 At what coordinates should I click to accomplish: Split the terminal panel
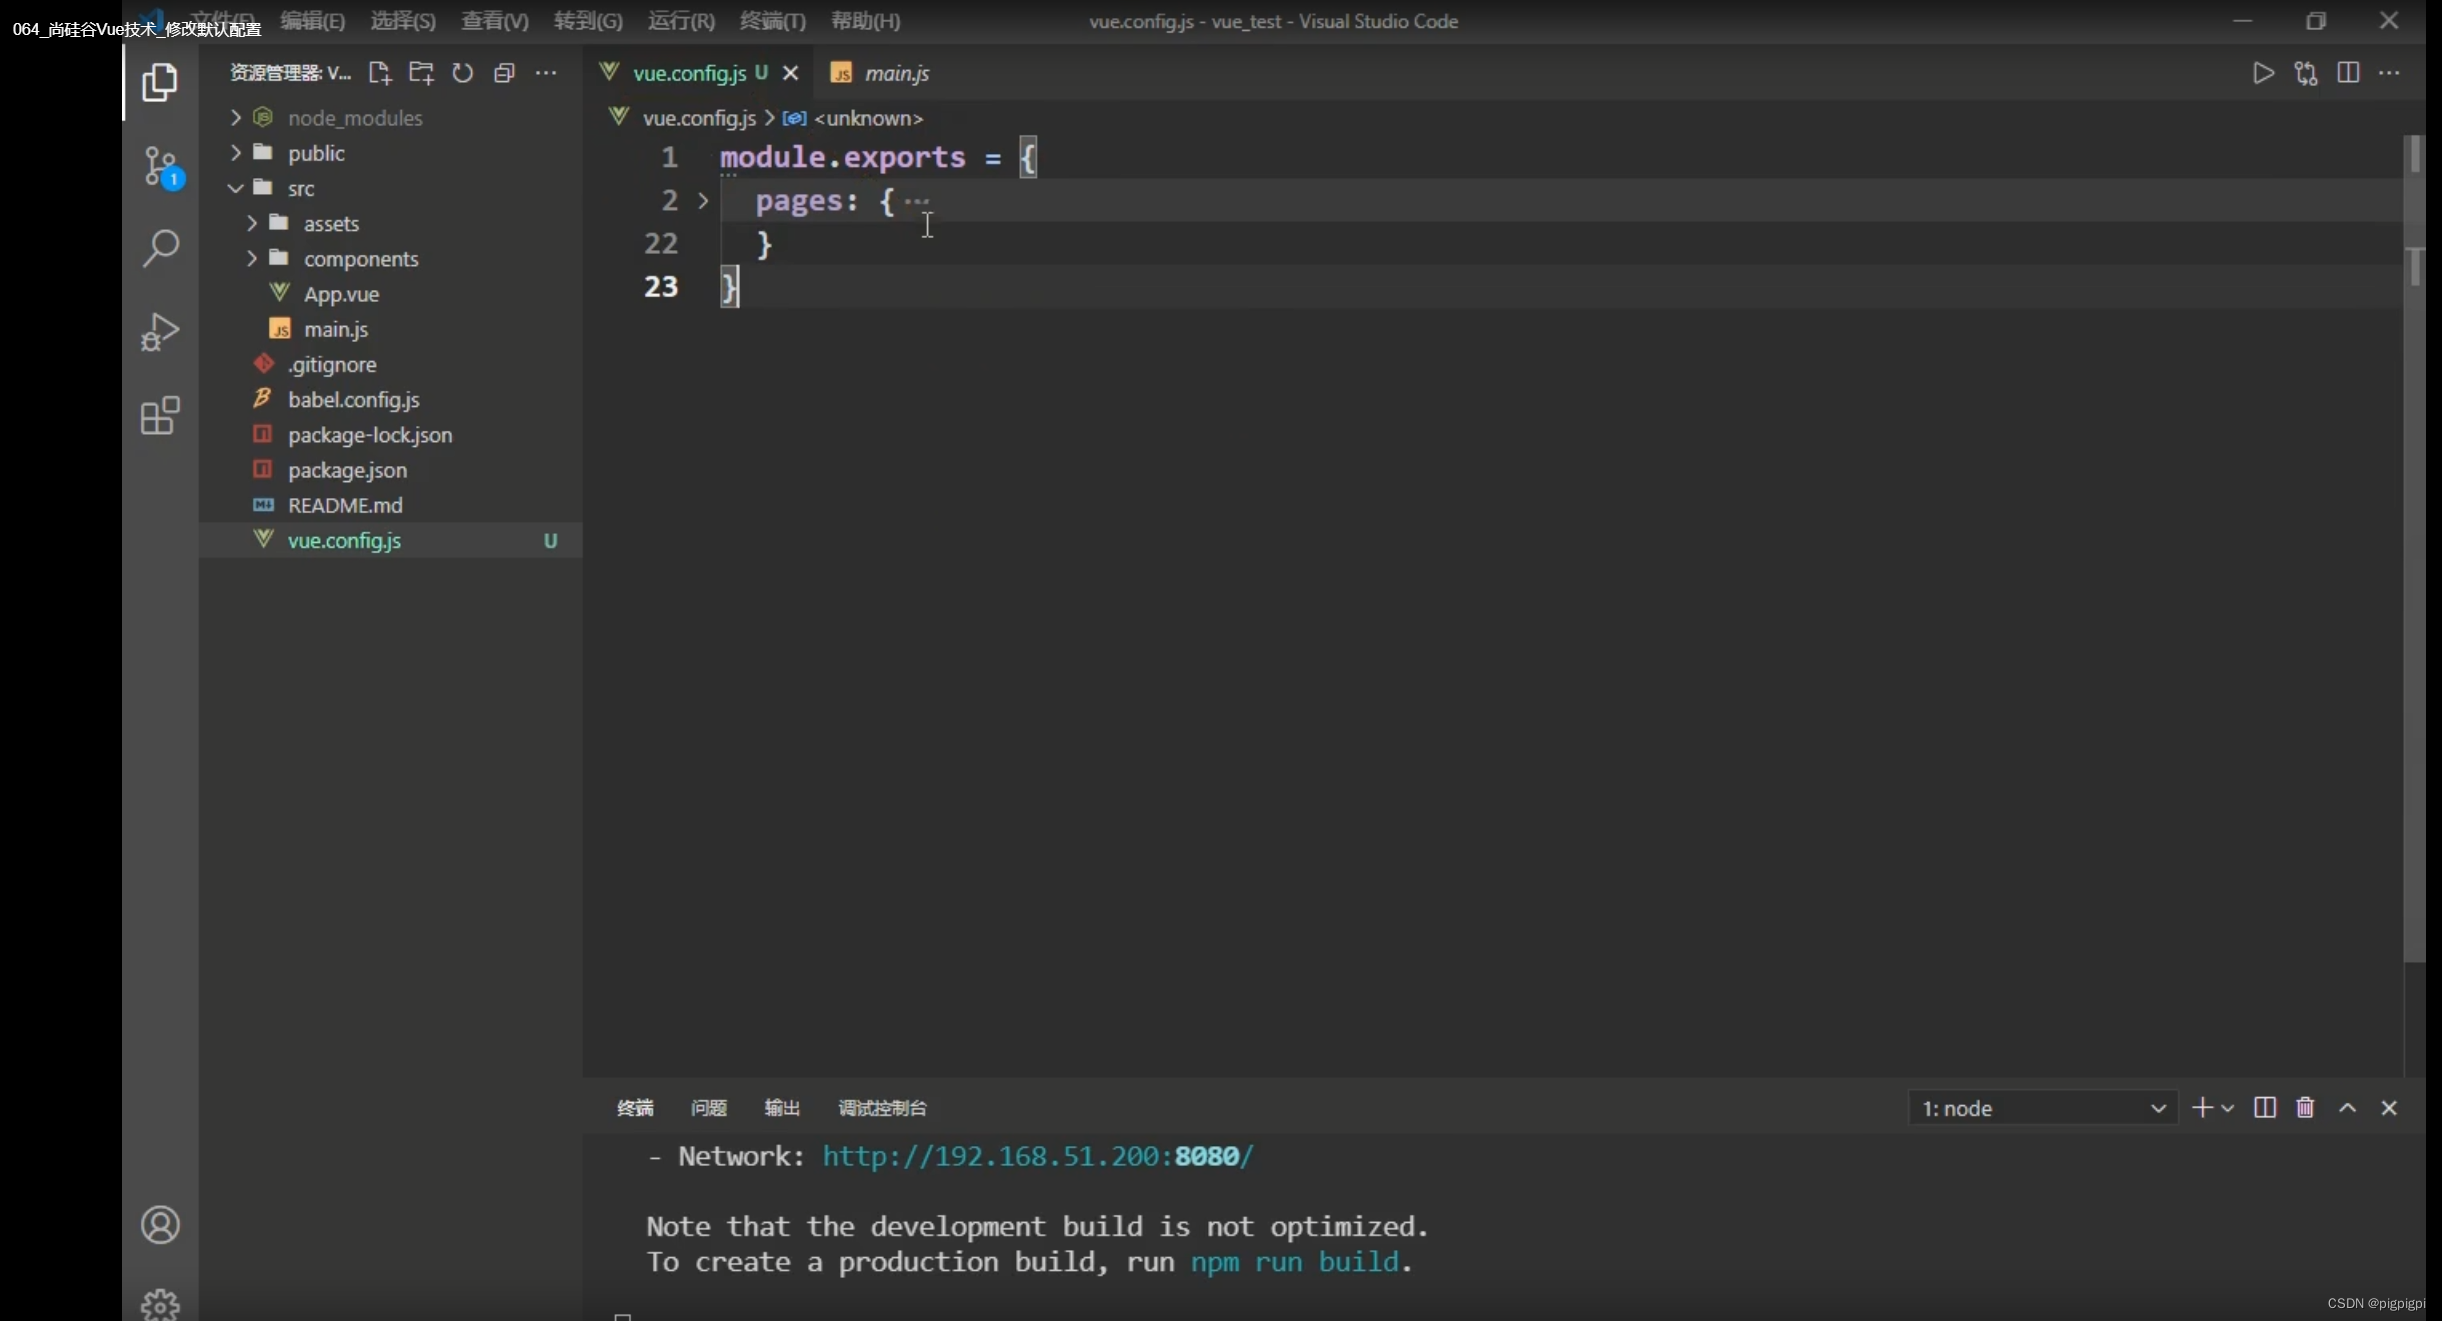2265,1107
